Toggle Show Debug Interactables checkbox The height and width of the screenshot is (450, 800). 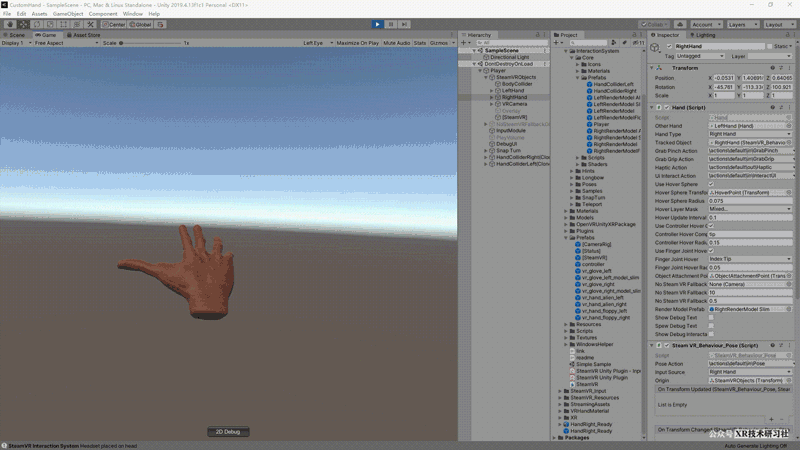pyautogui.click(x=711, y=334)
